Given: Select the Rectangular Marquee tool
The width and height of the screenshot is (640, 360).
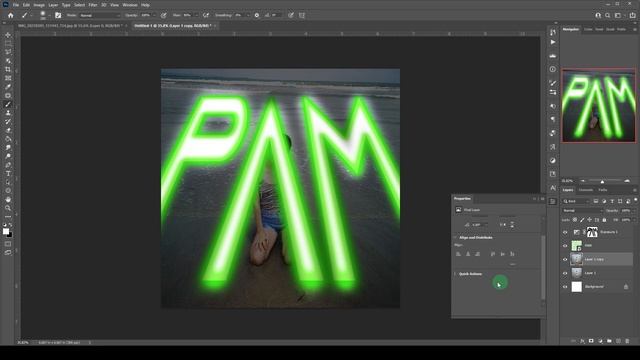Looking at the screenshot, I should [x=8, y=43].
